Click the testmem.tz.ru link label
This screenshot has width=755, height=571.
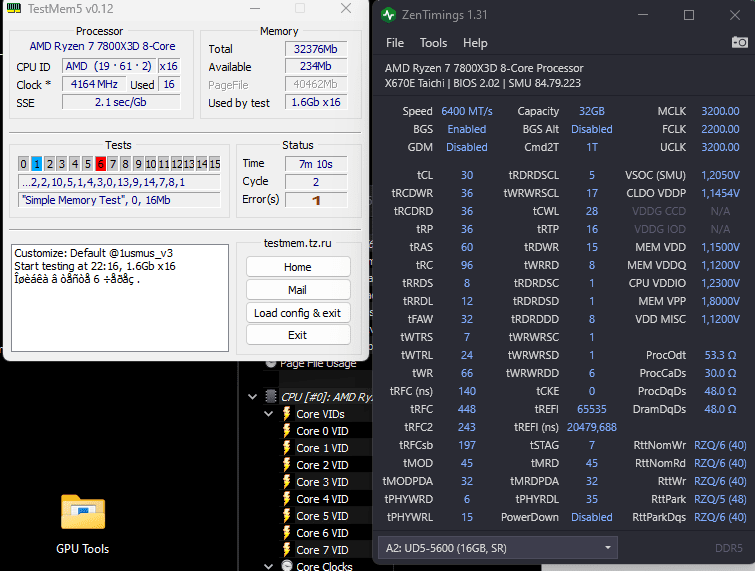(298, 243)
